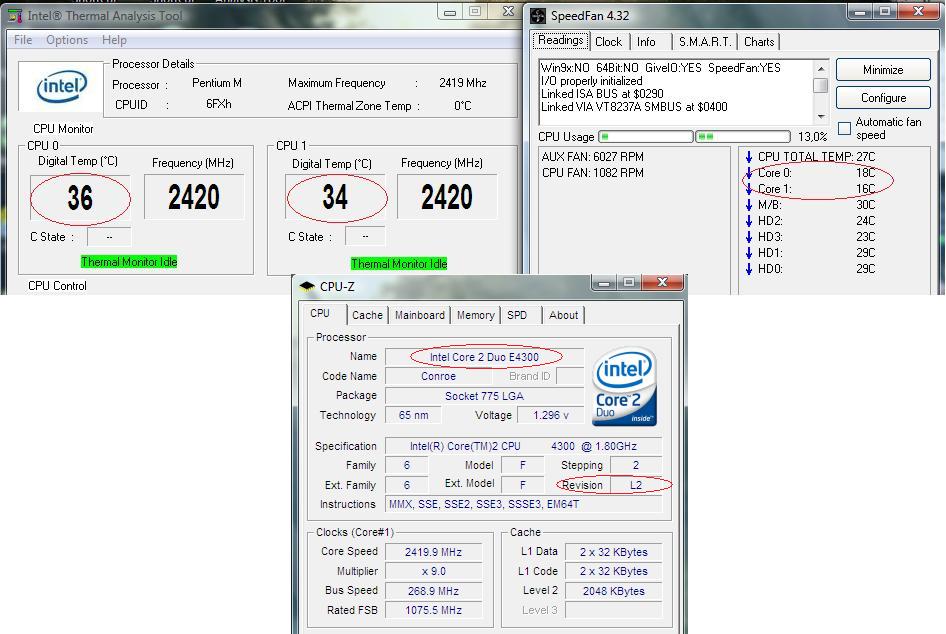Image resolution: width=946 pixels, height=634 pixels.
Task: Click the CPU-Z title bar chip icon
Action: coord(307,287)
